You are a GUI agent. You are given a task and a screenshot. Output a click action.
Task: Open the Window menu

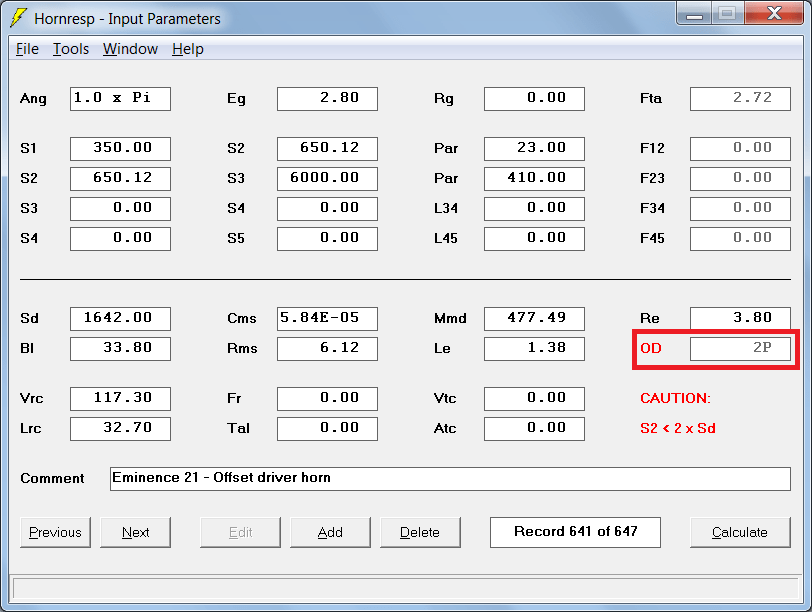pyautogui.click(x=130, y=49)
